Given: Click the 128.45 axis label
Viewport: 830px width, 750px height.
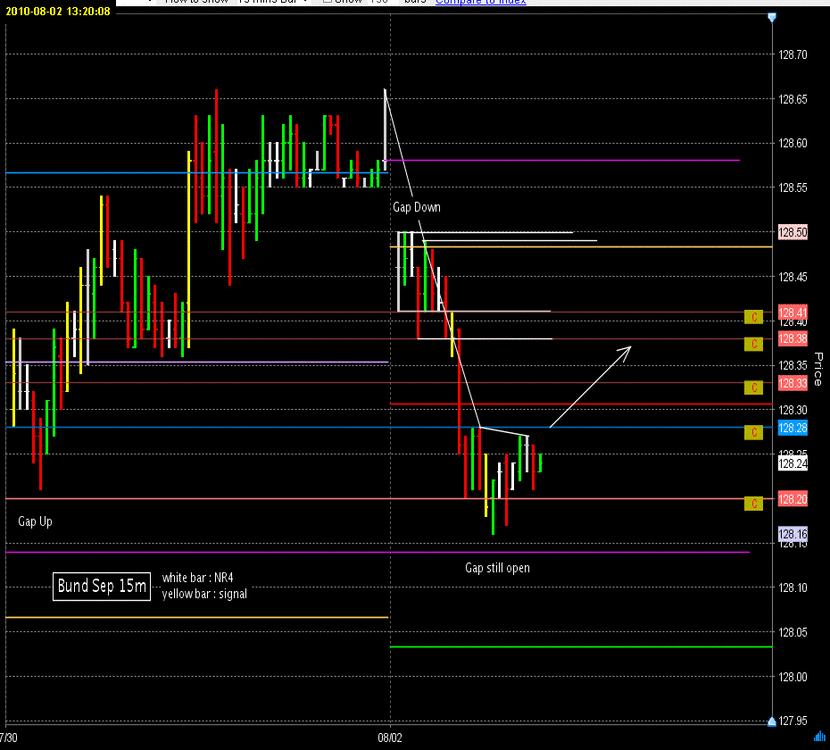Looking at the screenshot, I should coord(793,277).
